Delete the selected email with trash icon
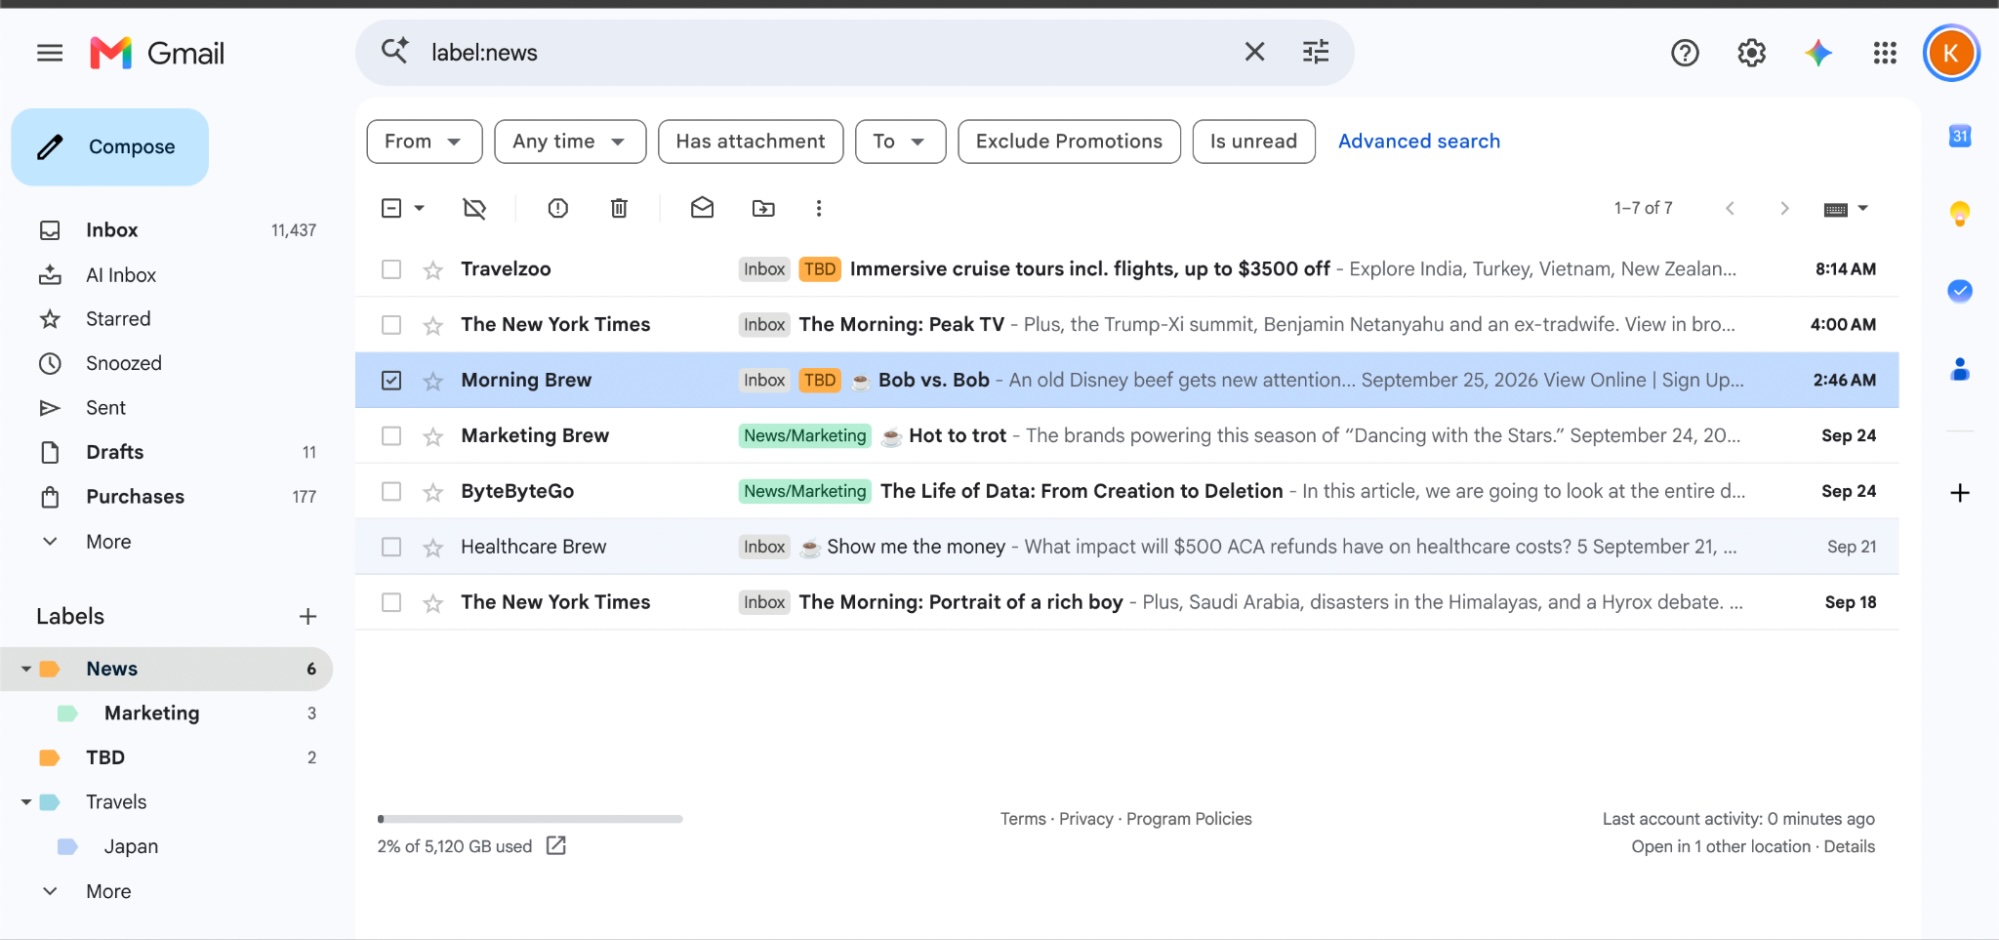 tap(619, 208)
